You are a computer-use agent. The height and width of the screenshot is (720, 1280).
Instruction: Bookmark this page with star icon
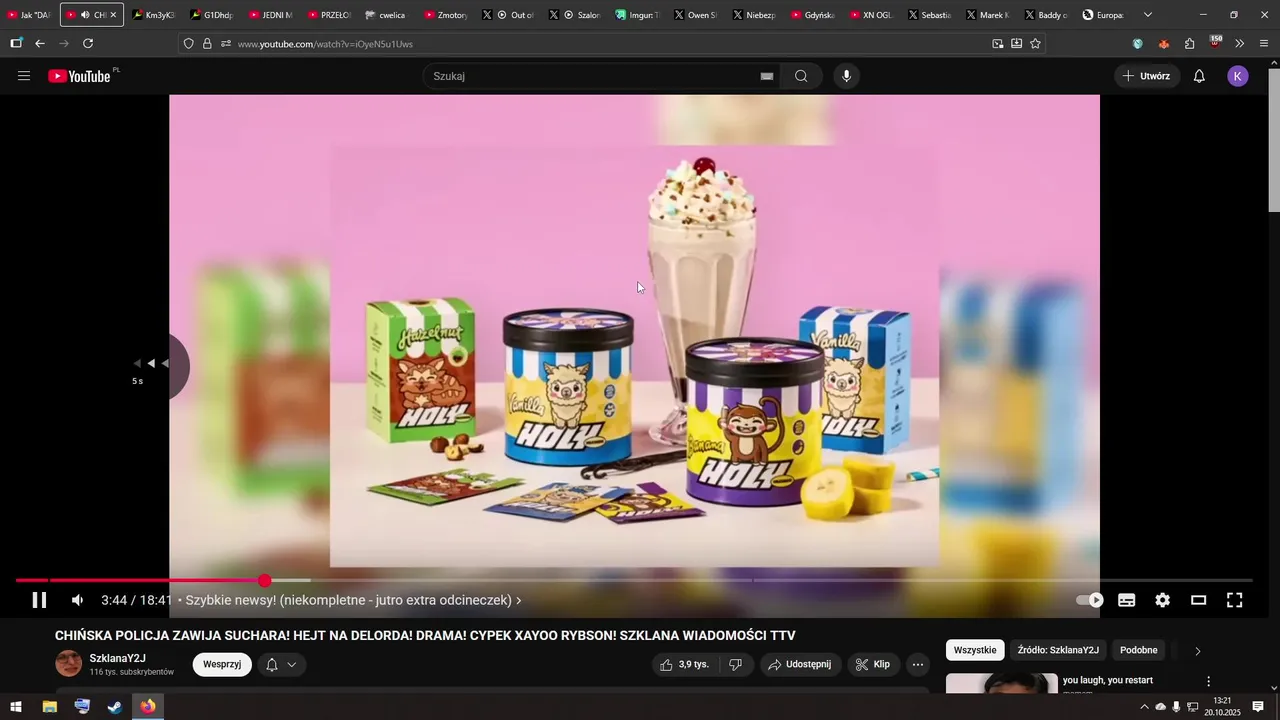pyautogui.click(x=1035, y=44)
